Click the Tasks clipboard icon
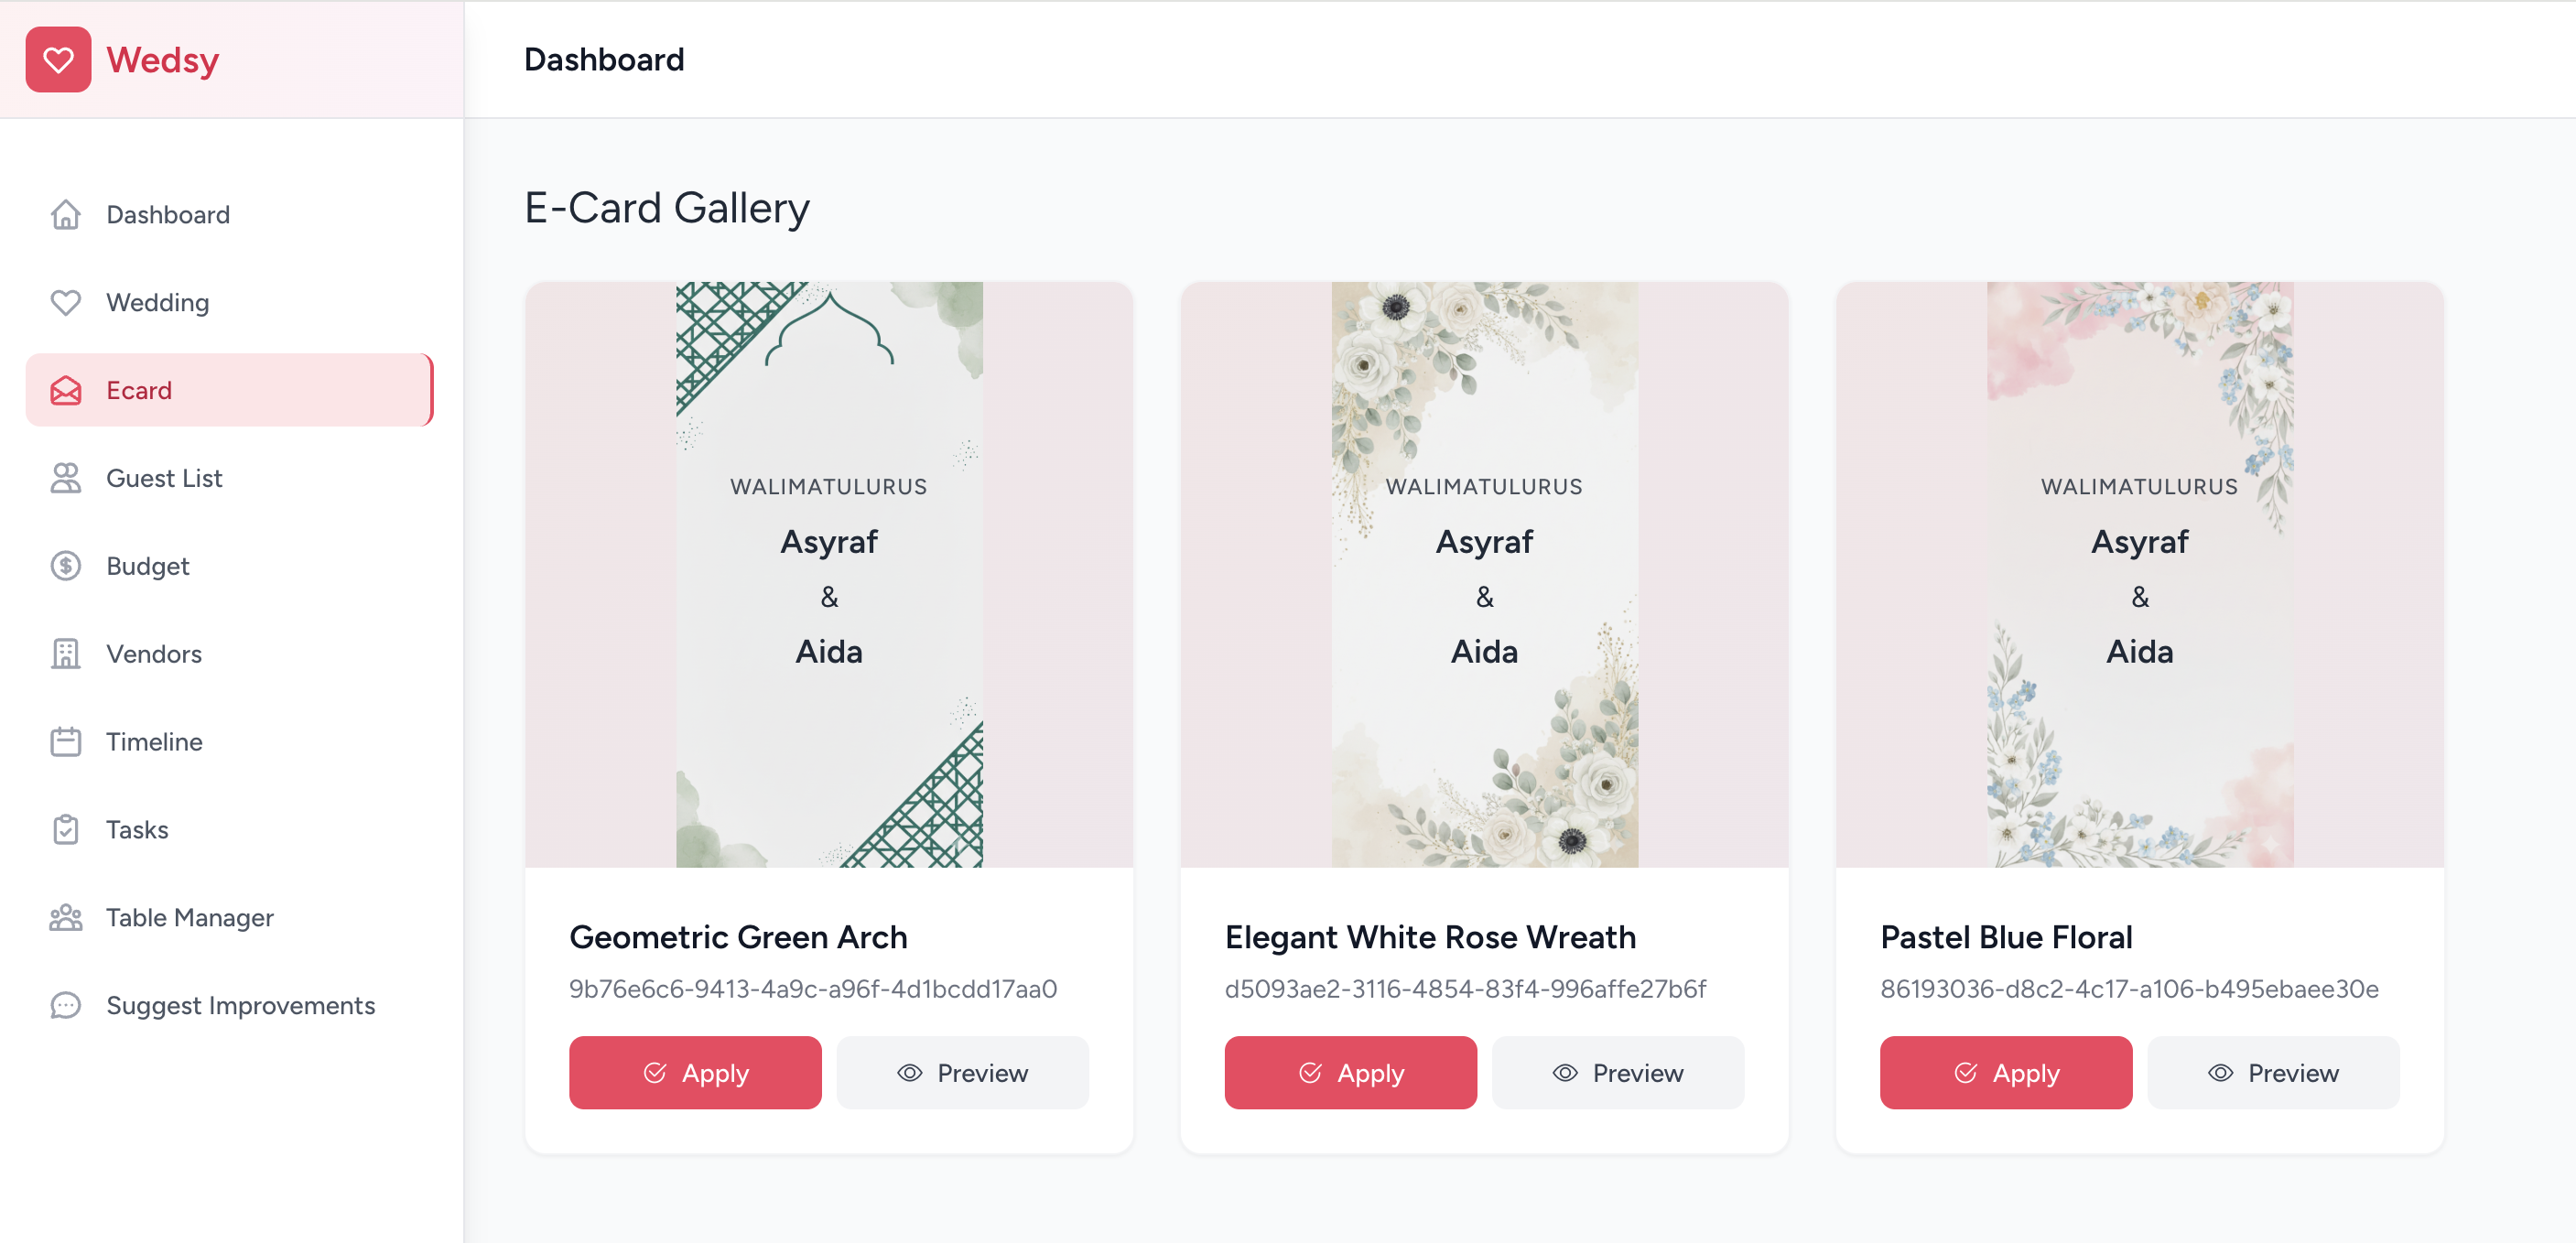The width and height of the screenshot is (2576, 1243). pyautogui.click(x=66, y=830)
